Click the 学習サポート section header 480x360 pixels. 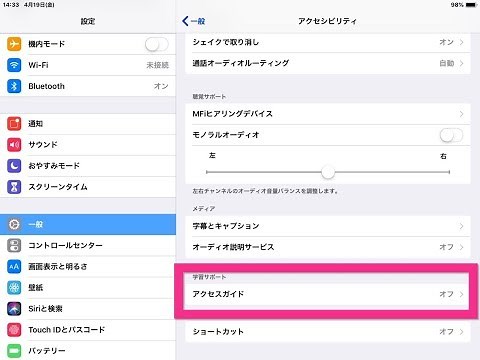click(x=209, y=277)
